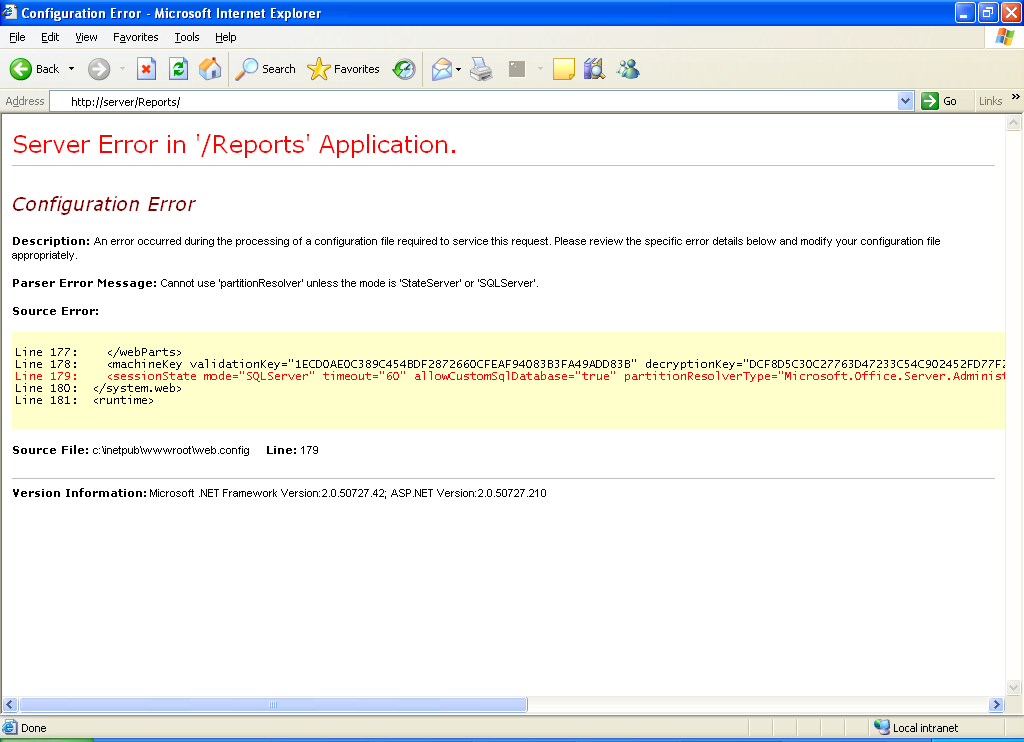
Task: Open the Address bar dropdown list
Action: (x=905, y=101)
